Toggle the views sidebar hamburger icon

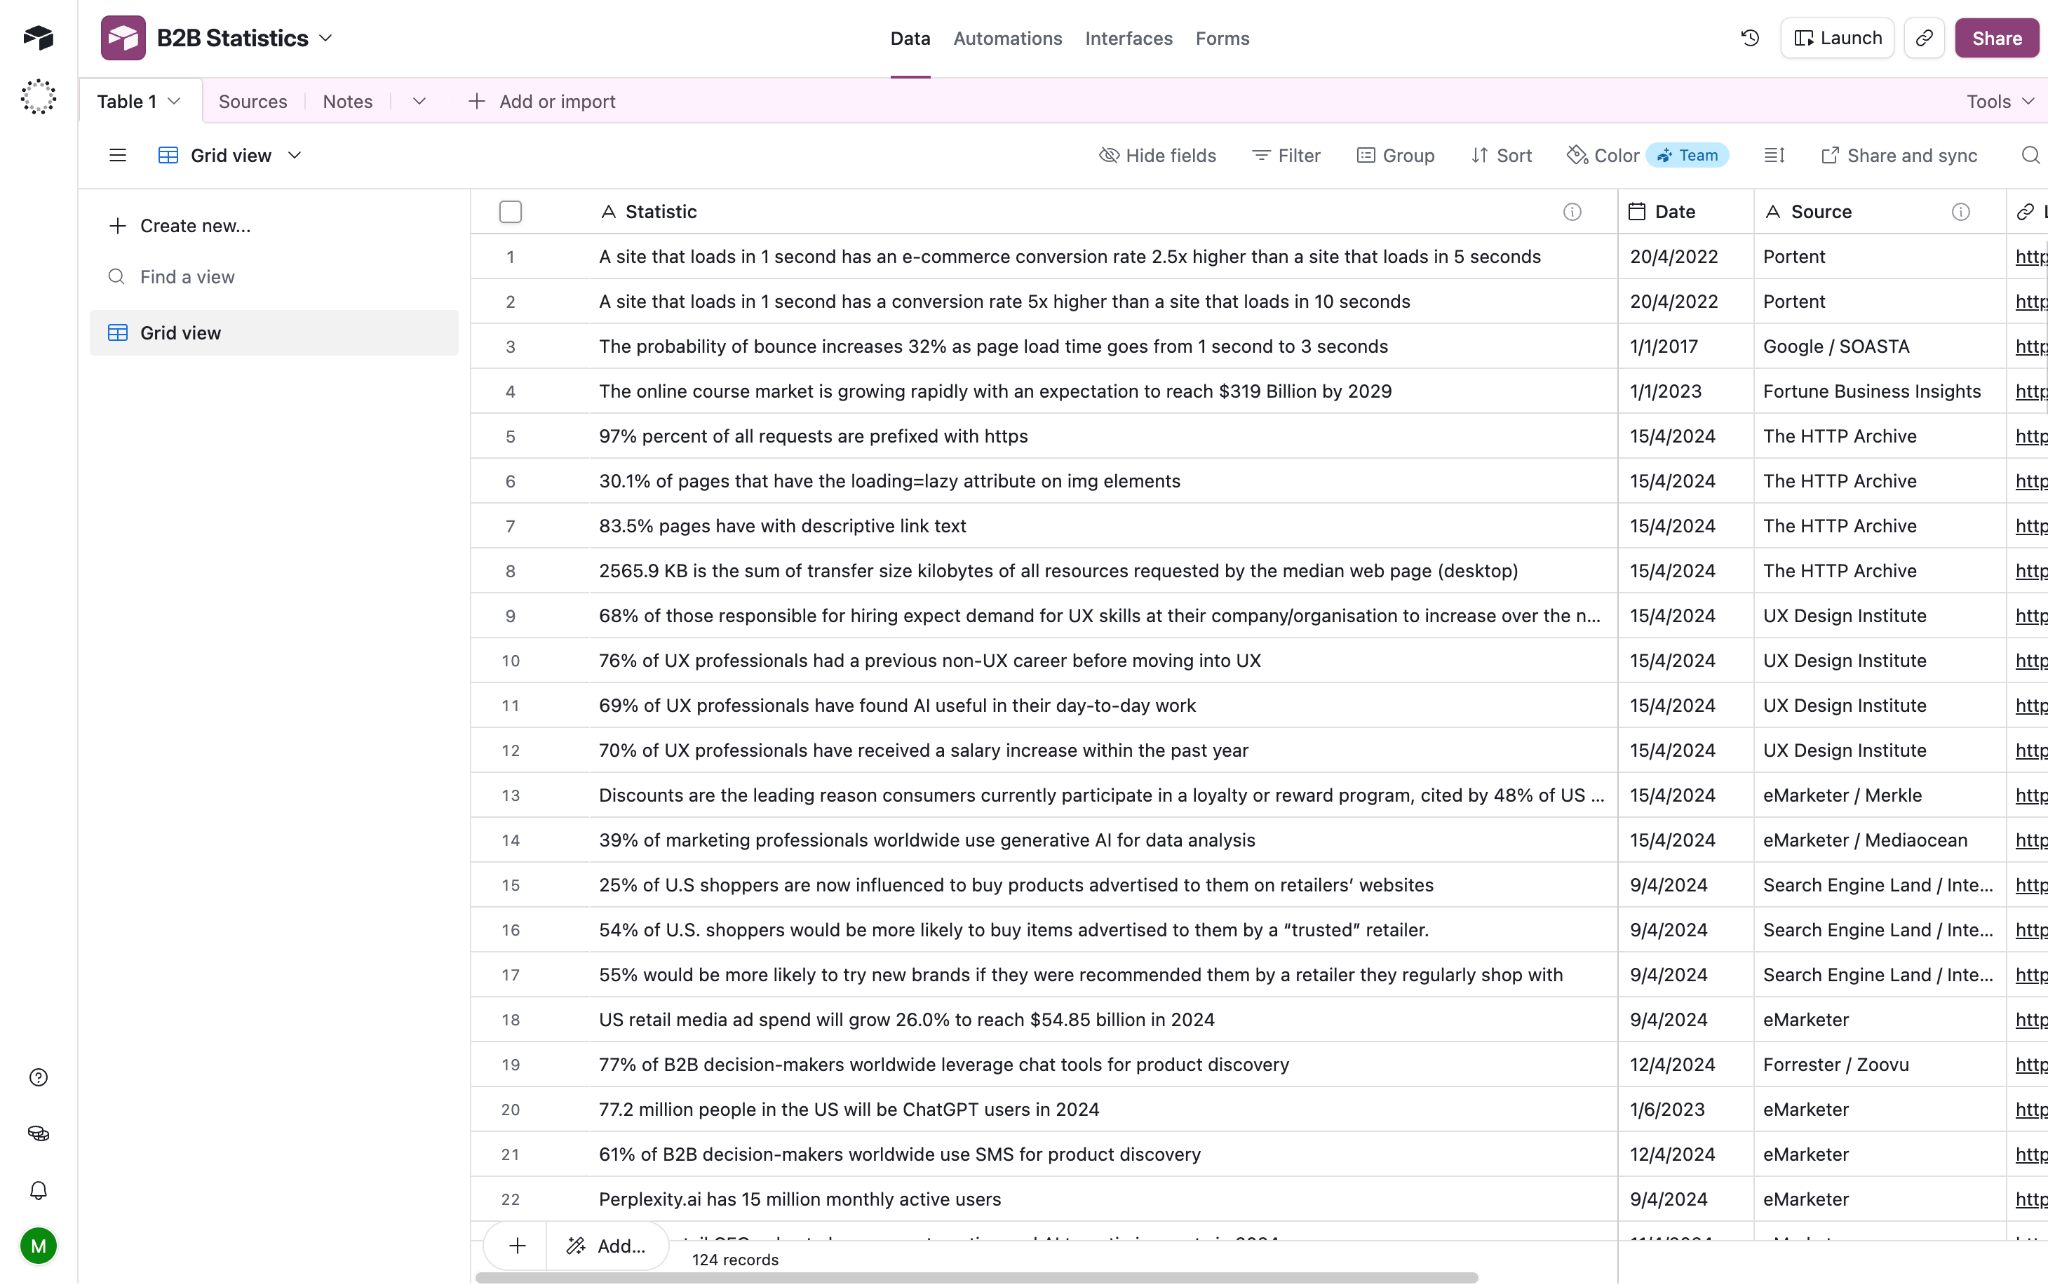click(118, 155)
